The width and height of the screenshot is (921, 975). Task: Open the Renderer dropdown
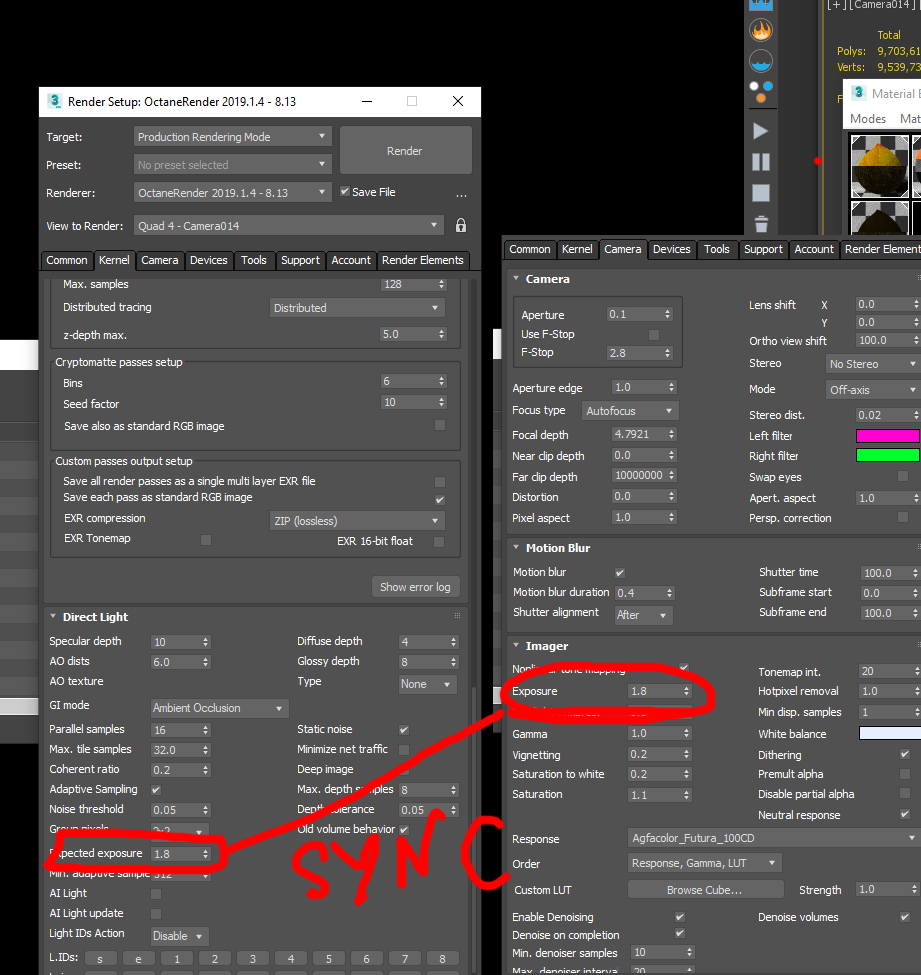[232, 193]
